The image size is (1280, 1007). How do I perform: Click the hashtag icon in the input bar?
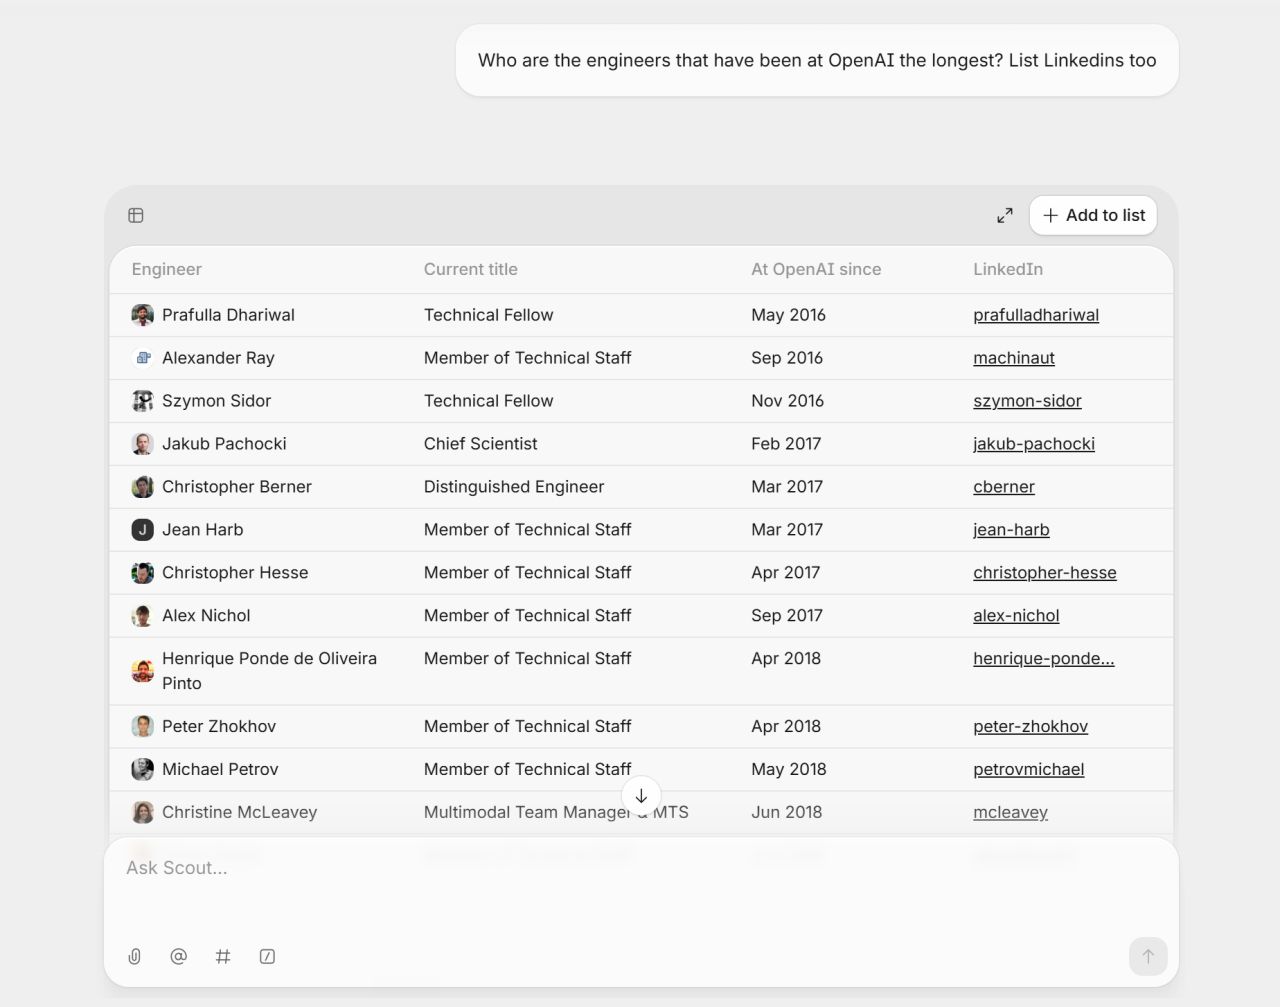click(223, 956)
